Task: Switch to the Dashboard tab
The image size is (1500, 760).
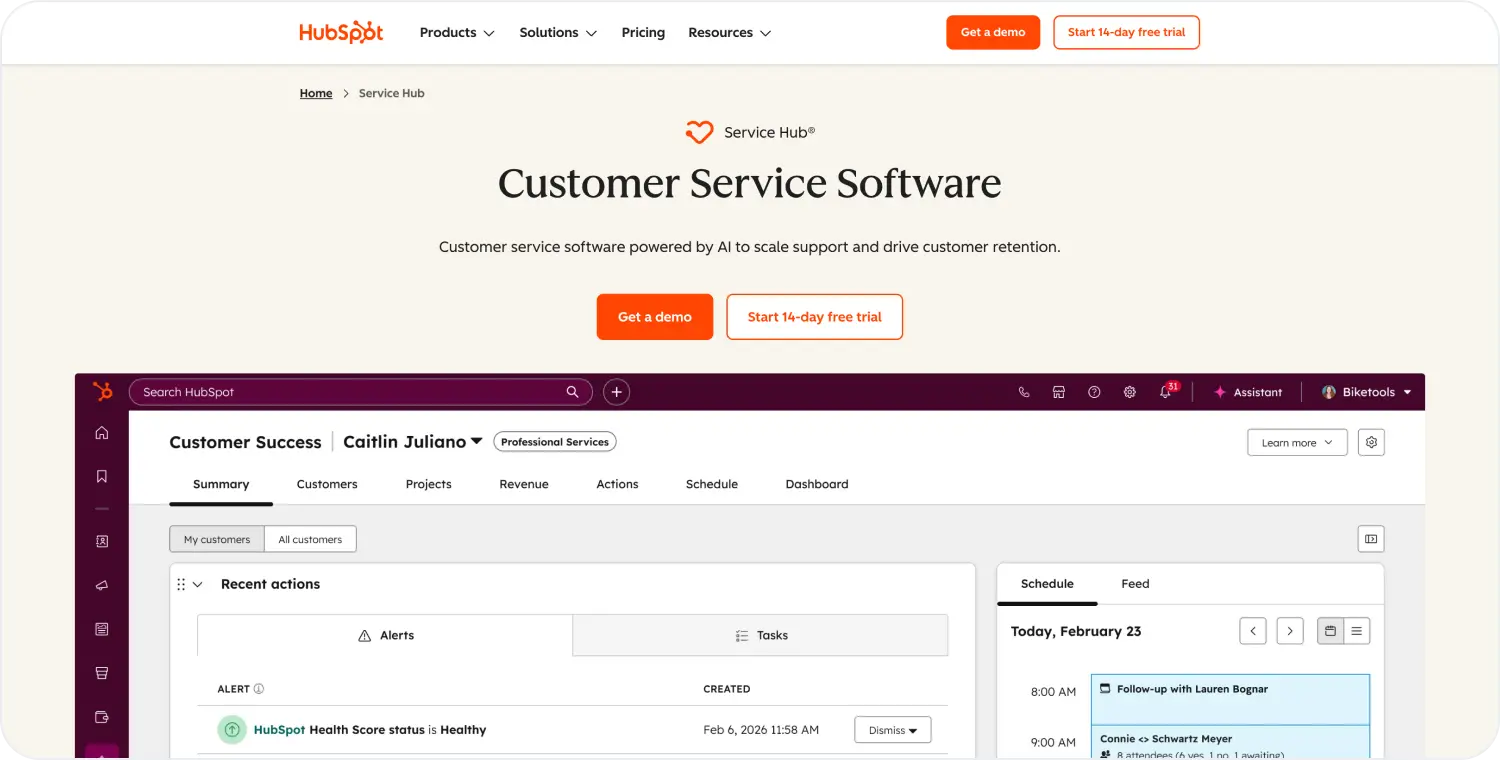Action: [817, 484]
